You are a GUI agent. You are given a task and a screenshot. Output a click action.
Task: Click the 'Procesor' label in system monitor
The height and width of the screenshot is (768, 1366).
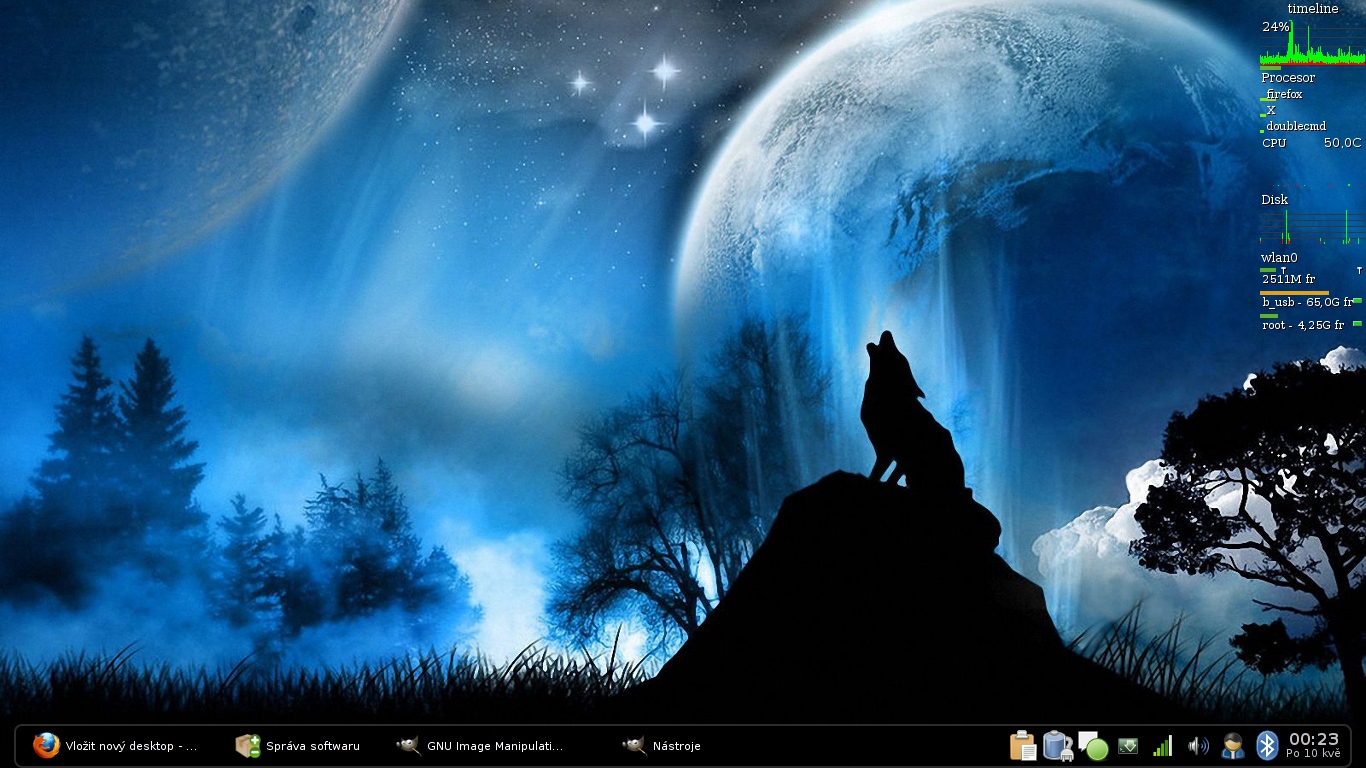1288,78
